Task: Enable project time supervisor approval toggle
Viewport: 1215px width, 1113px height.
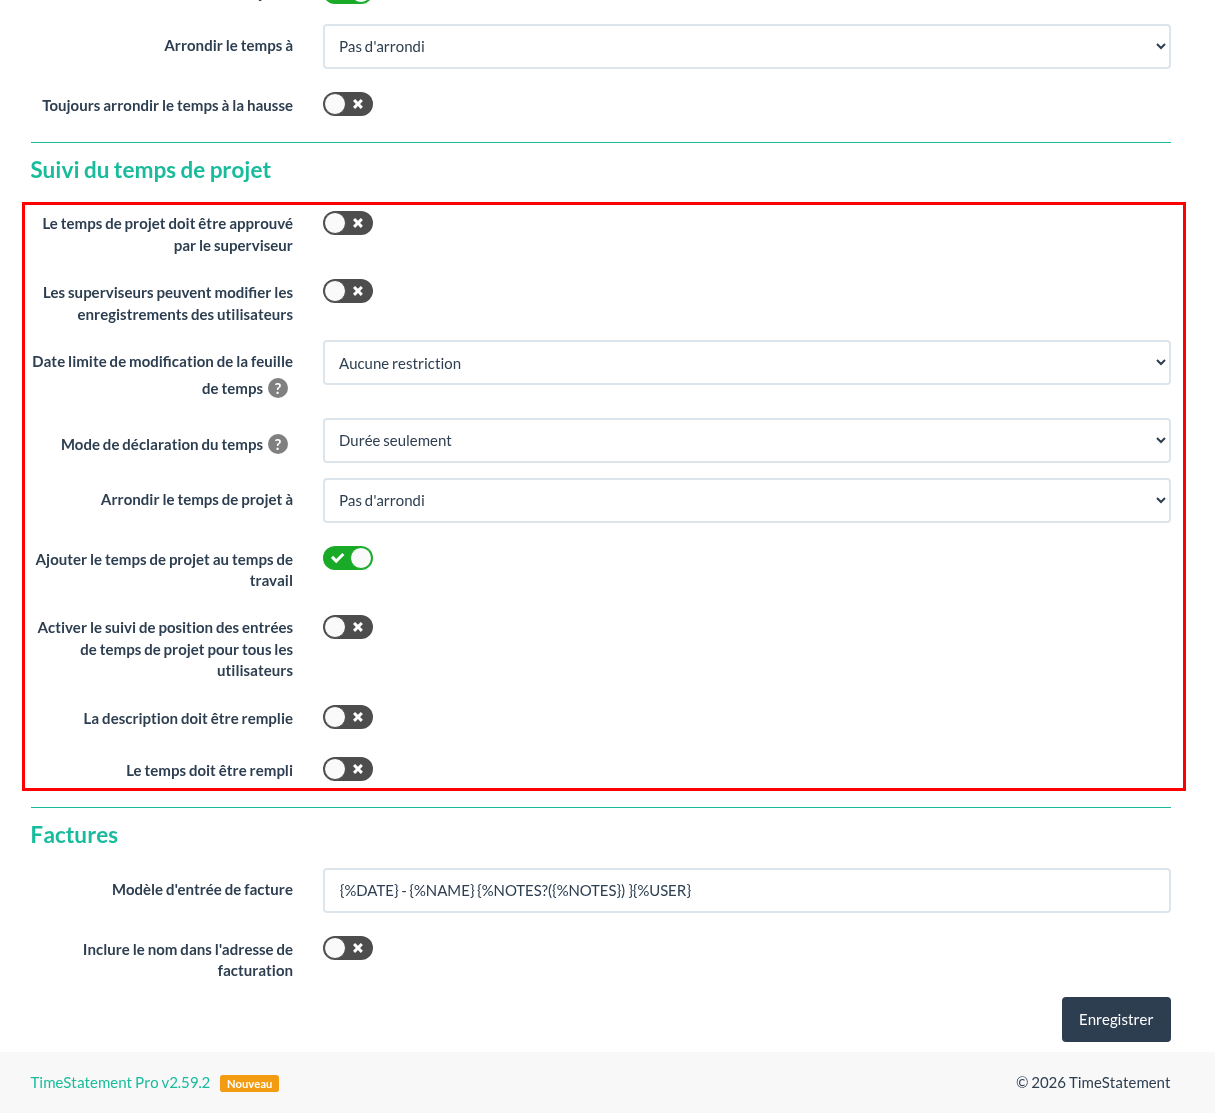Action: pos(348,223)
